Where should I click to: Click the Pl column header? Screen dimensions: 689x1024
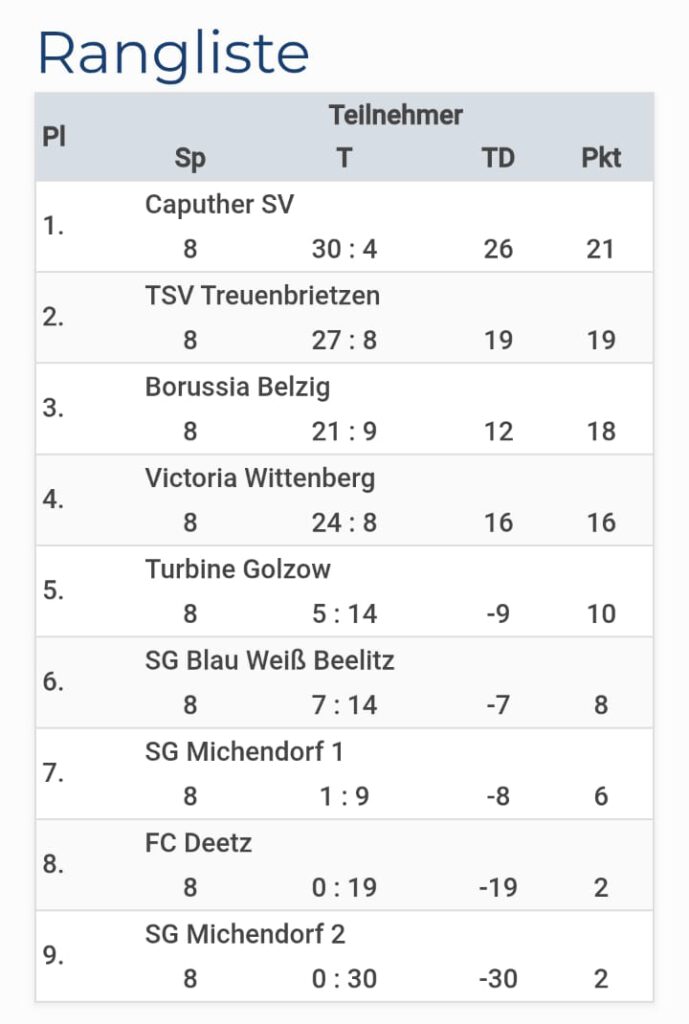click(x=54, y=137)
